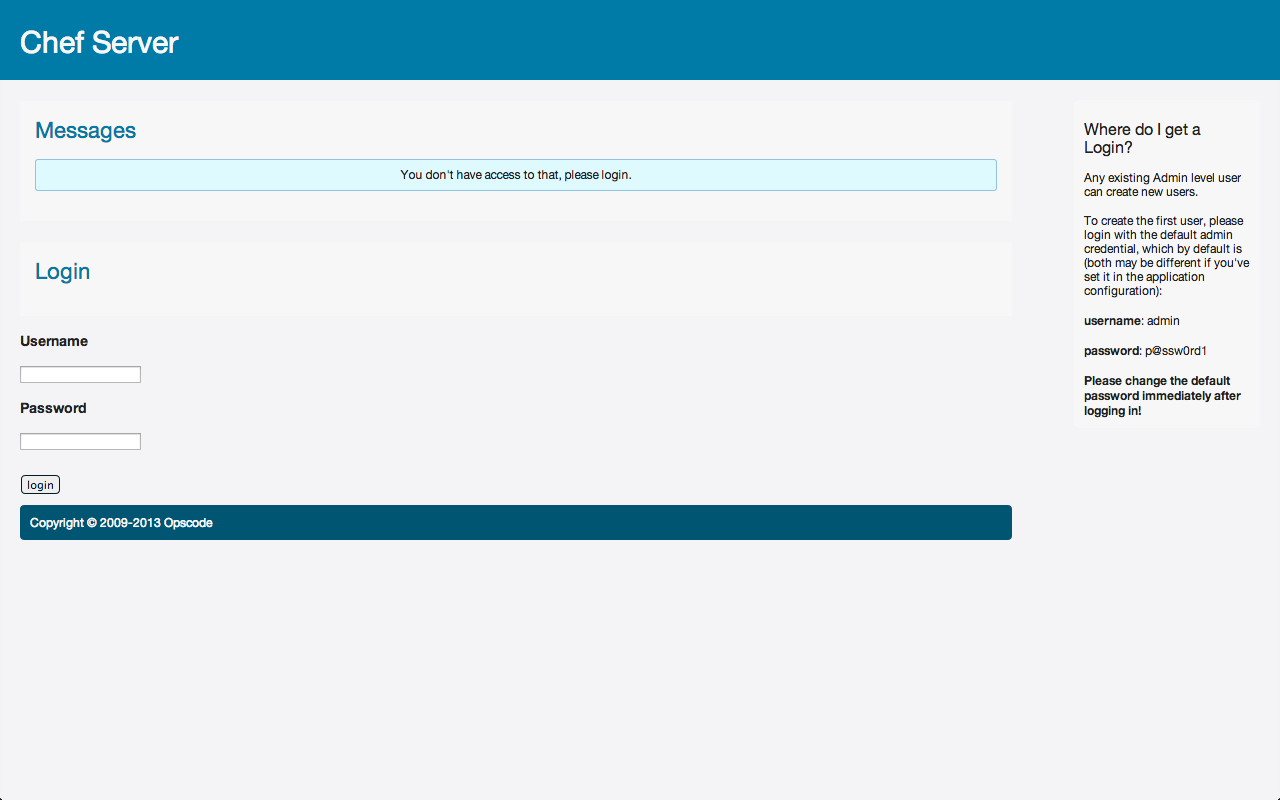
Task: Click the Messages section heading
Action: pos(85,130)
